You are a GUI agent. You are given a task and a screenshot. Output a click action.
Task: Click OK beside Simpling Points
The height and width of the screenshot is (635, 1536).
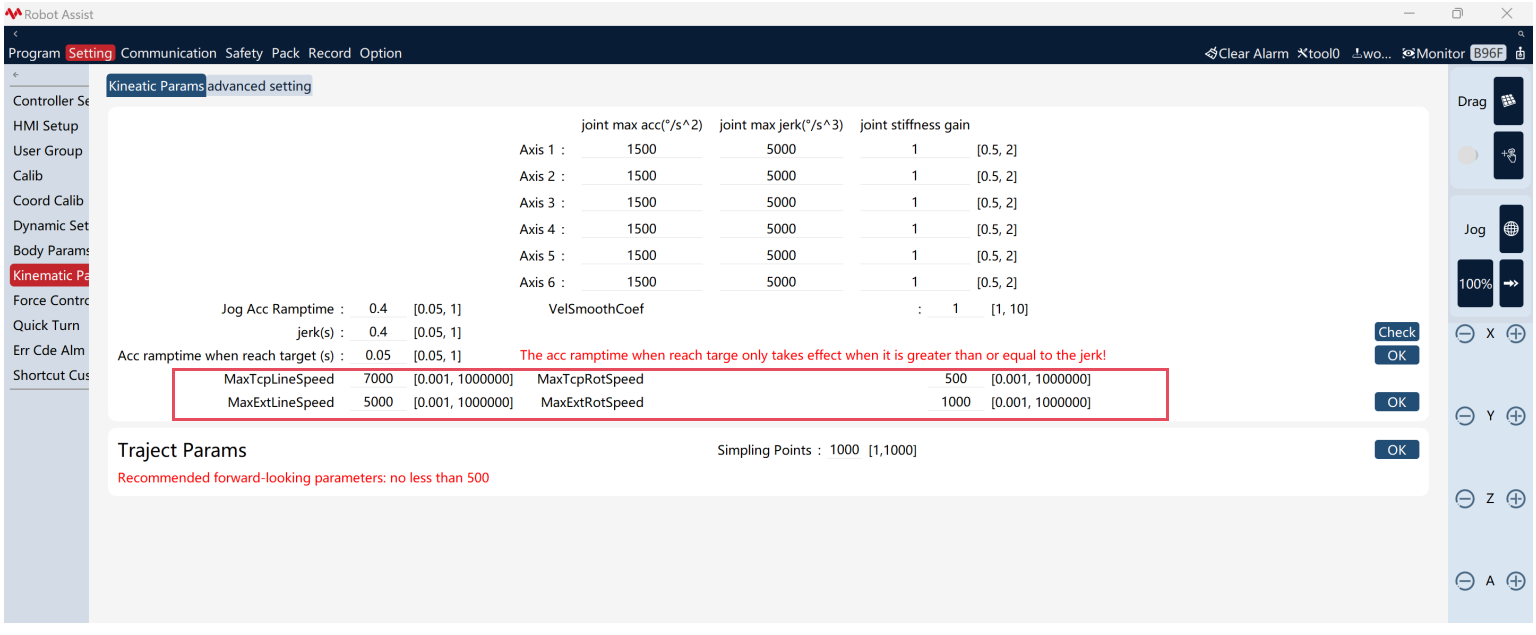1396,450
